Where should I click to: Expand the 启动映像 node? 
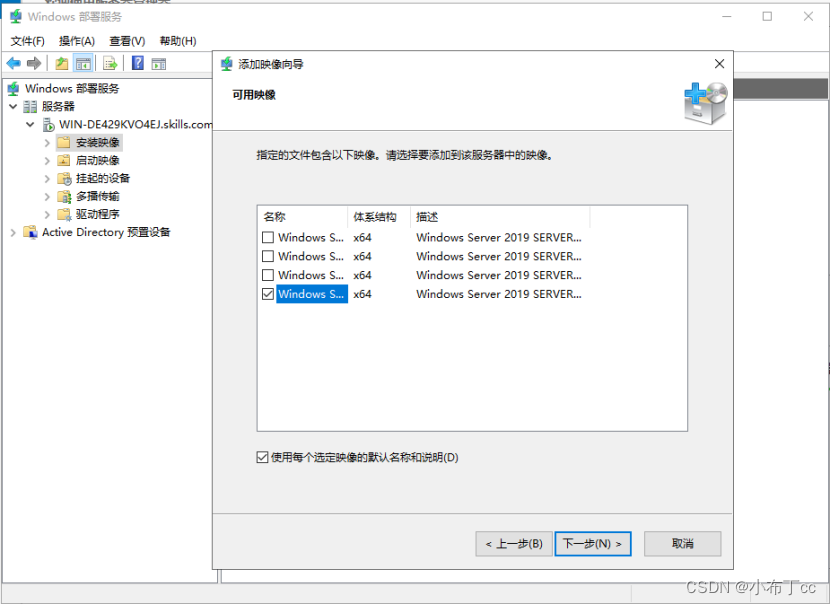47,161
